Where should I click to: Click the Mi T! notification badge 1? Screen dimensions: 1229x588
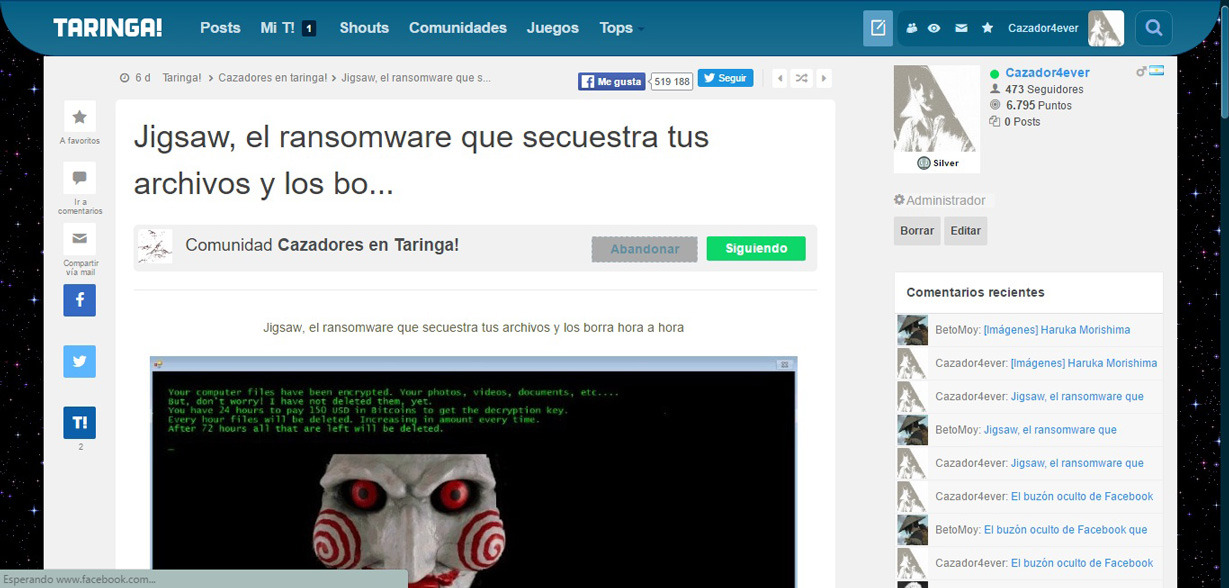point(309,29)
